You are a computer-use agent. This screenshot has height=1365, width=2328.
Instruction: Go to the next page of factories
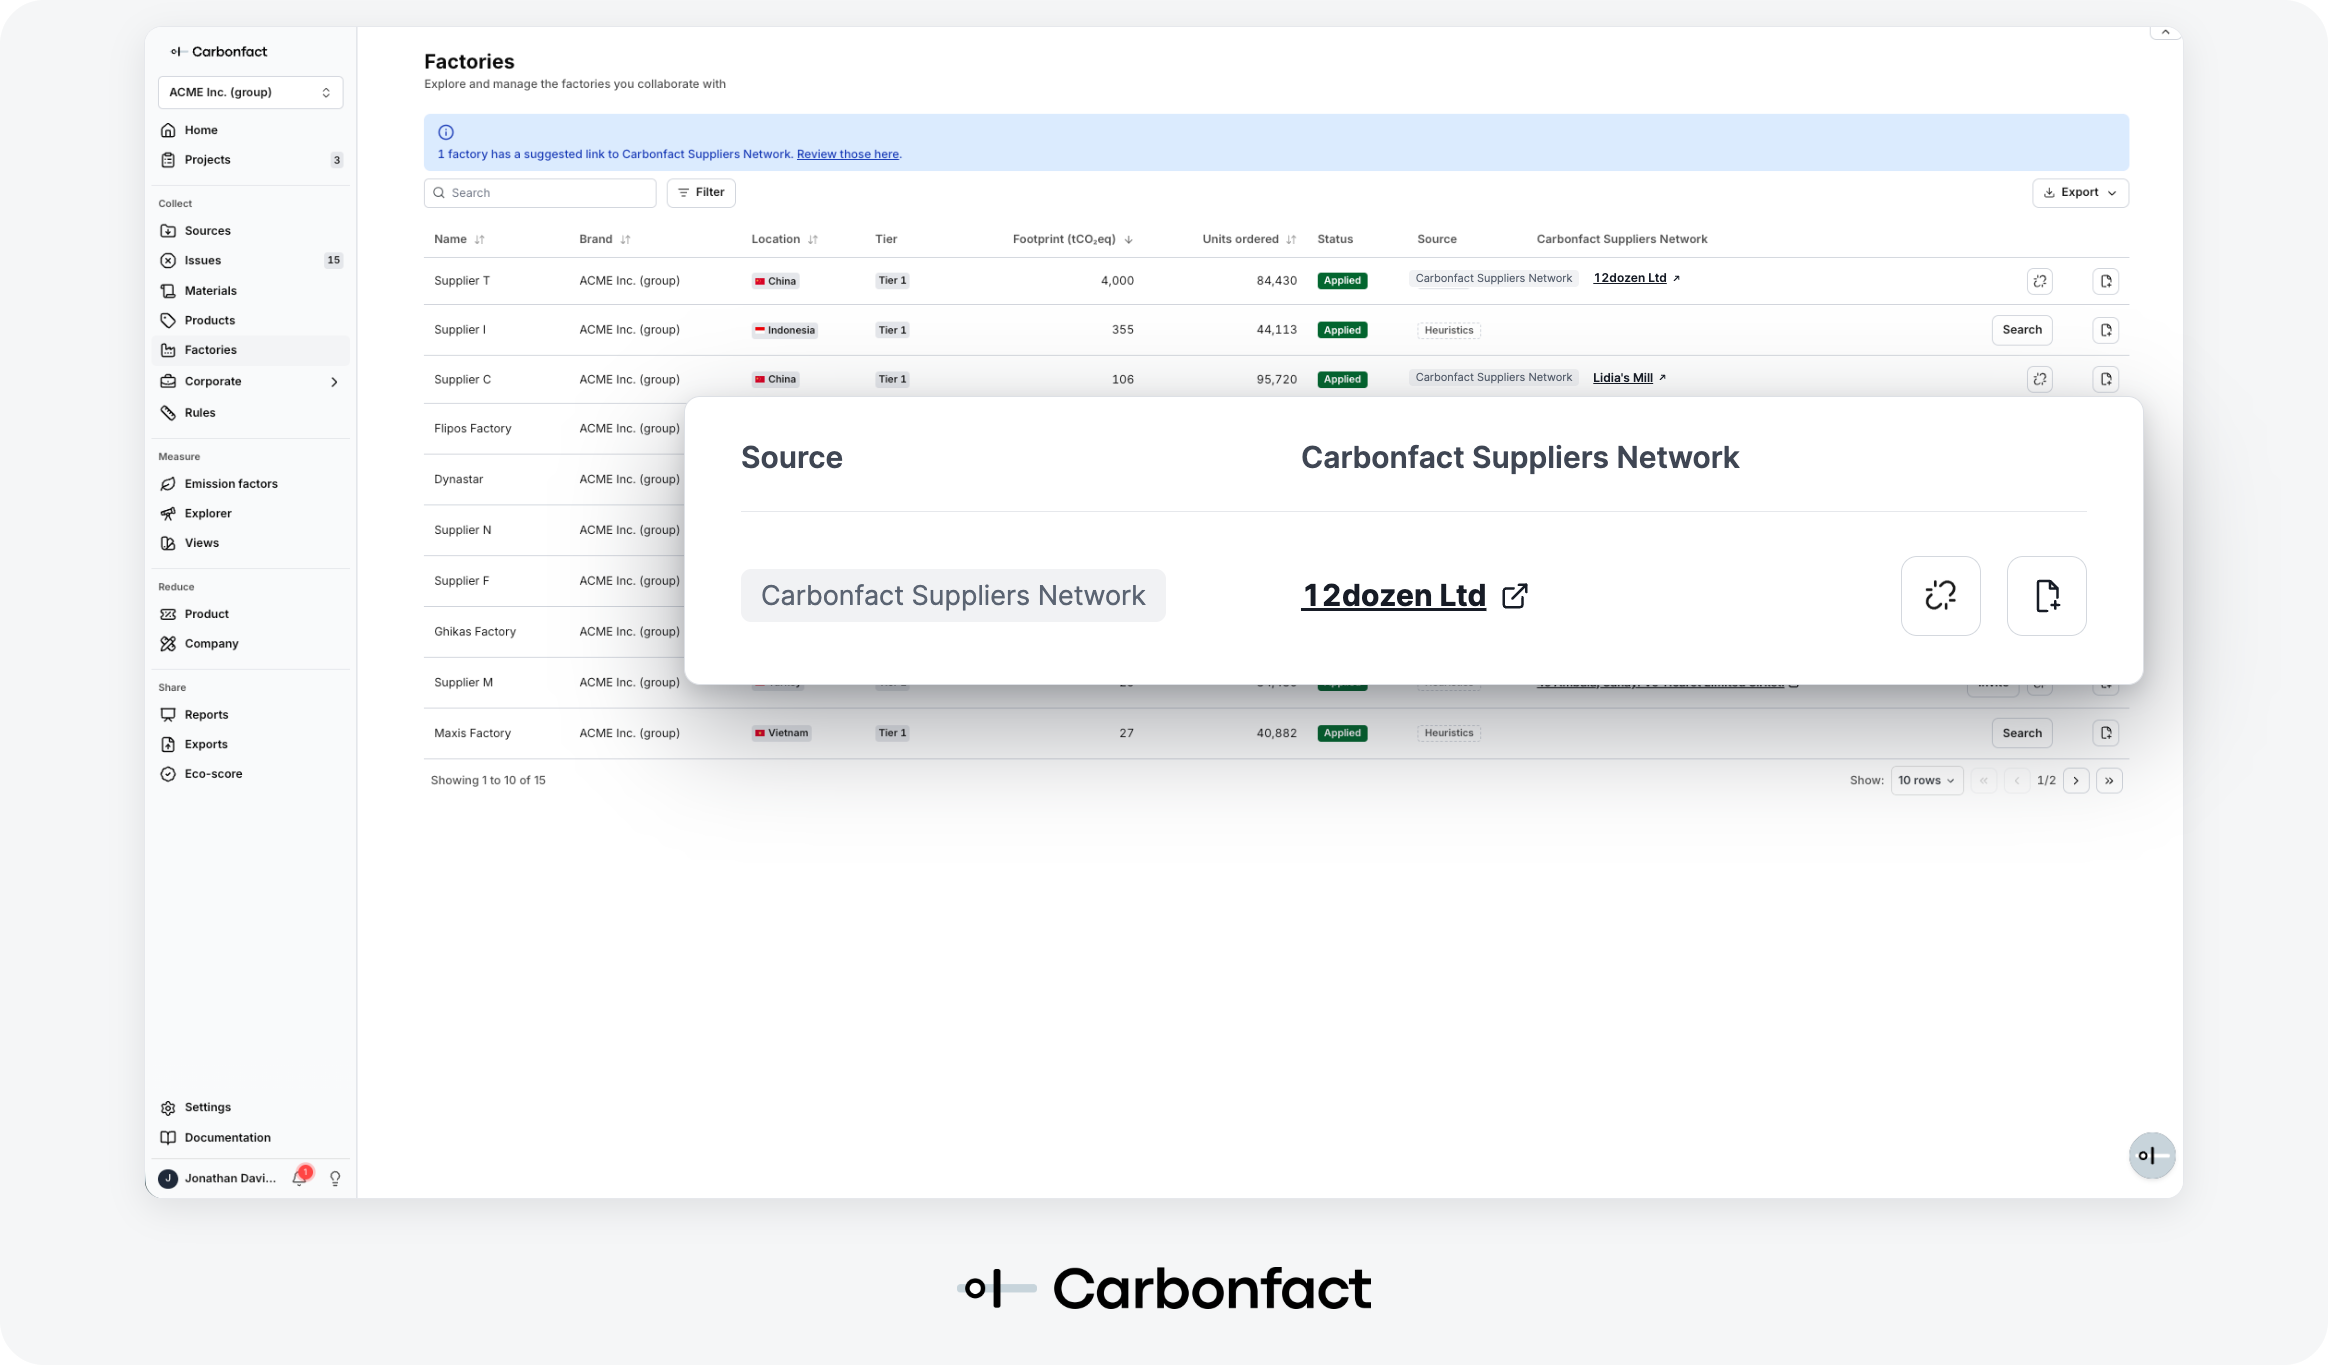(2076, 781)
